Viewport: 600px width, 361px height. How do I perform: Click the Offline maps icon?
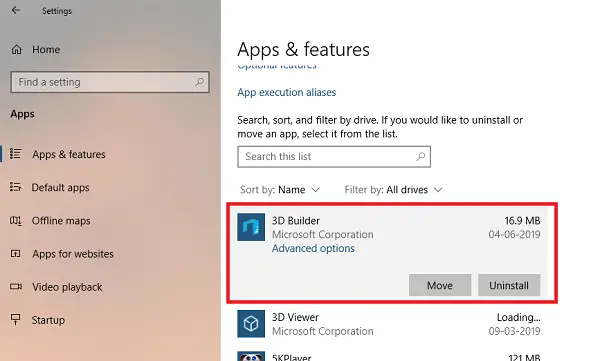point(16,221)
